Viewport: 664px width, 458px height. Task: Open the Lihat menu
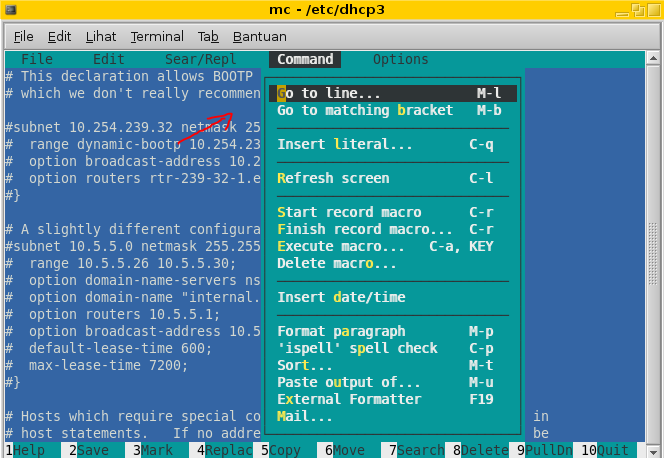click(101, 37)
